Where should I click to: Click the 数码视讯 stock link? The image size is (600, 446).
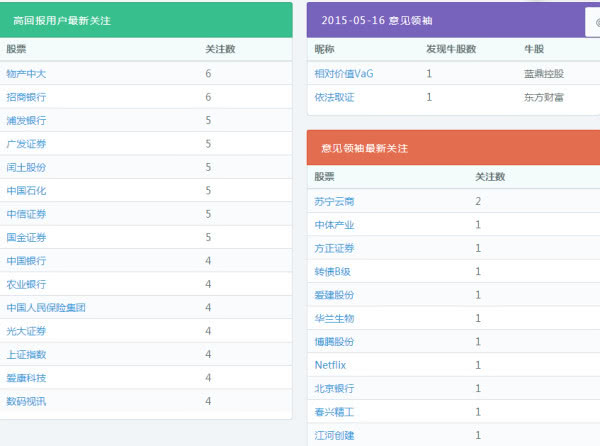pos(26,401)
